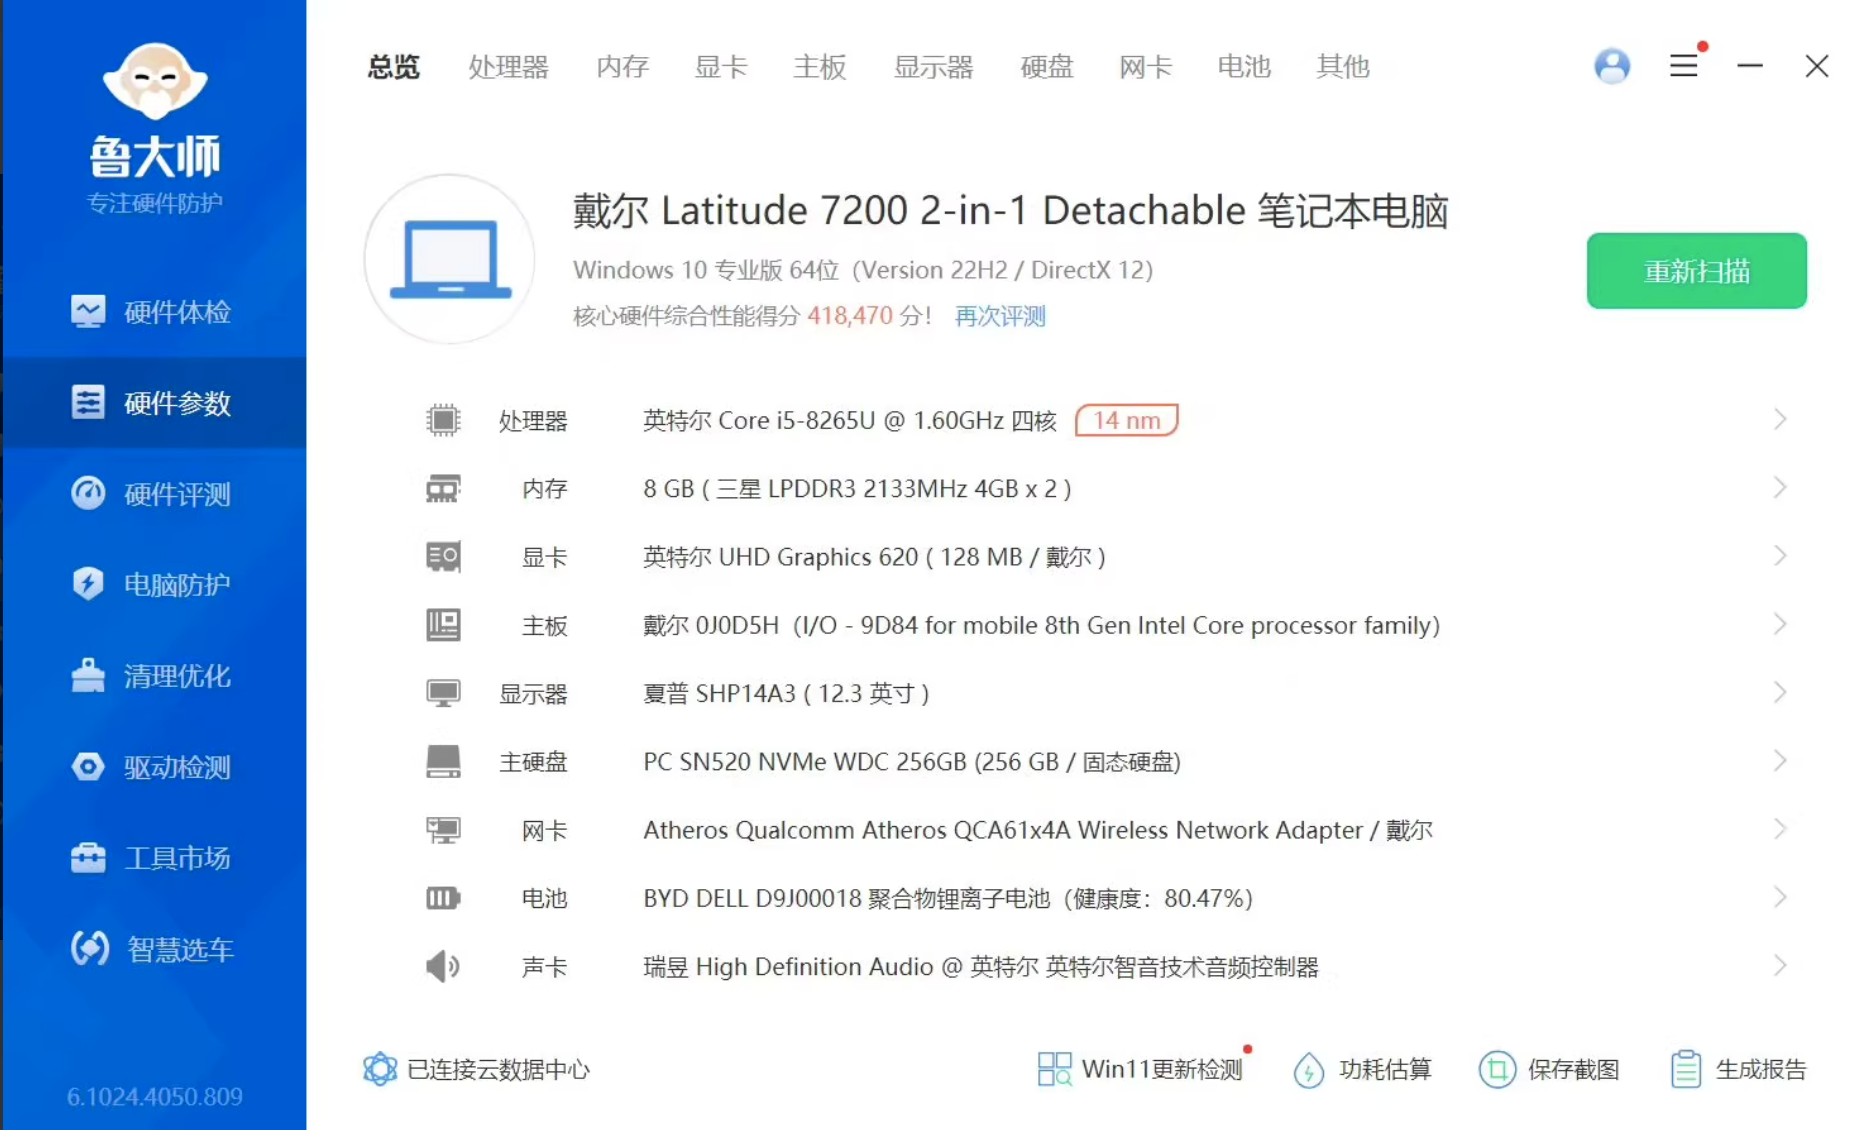Switch to the 硬盘 tab
This screenshot has width=1858, height=1130.
tap(1047, 67)
